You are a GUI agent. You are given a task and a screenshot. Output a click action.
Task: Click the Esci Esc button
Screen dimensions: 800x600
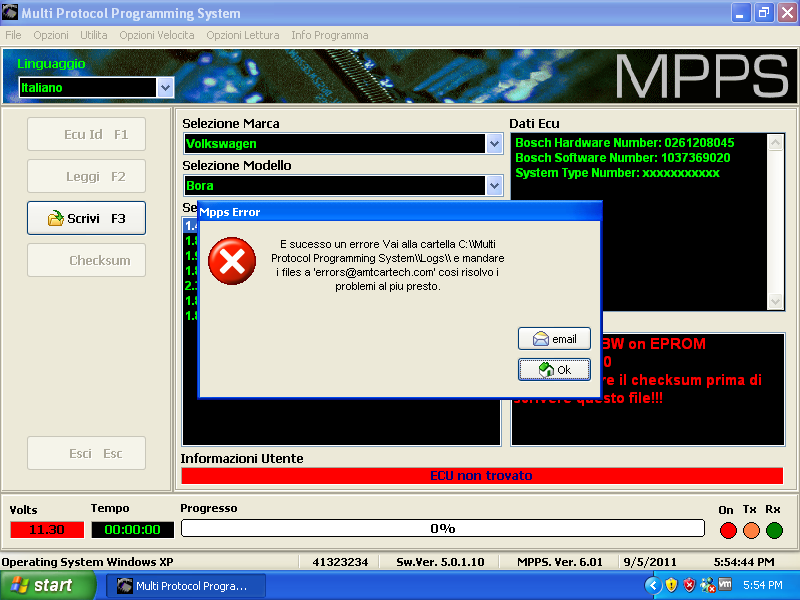pyautogui.click(x=86, y=453)
